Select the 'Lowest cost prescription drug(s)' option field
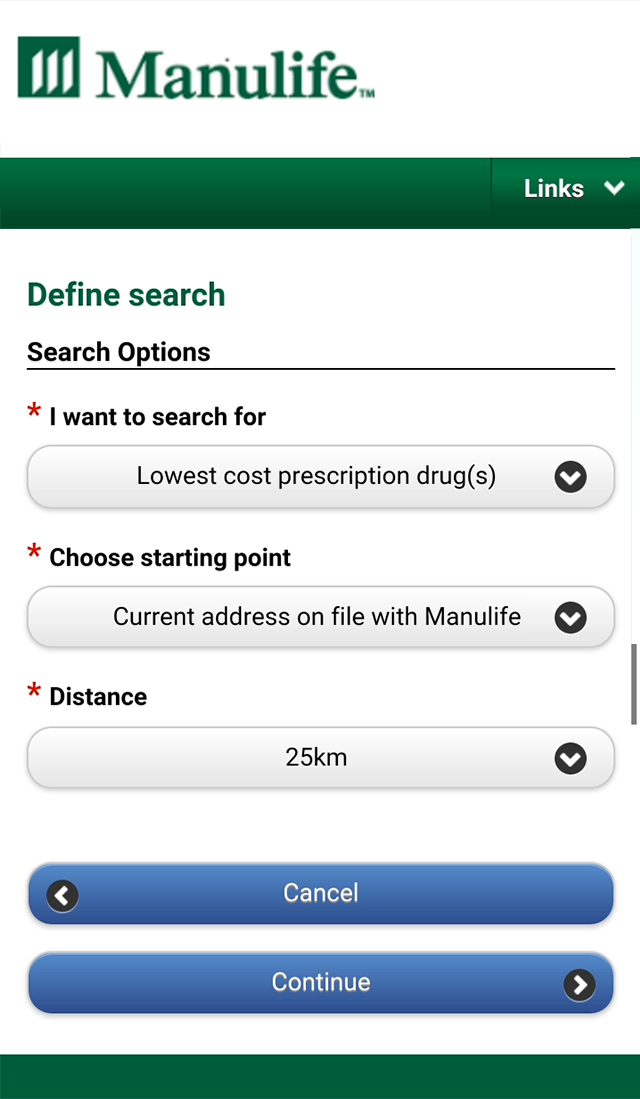 click(320, 477)
